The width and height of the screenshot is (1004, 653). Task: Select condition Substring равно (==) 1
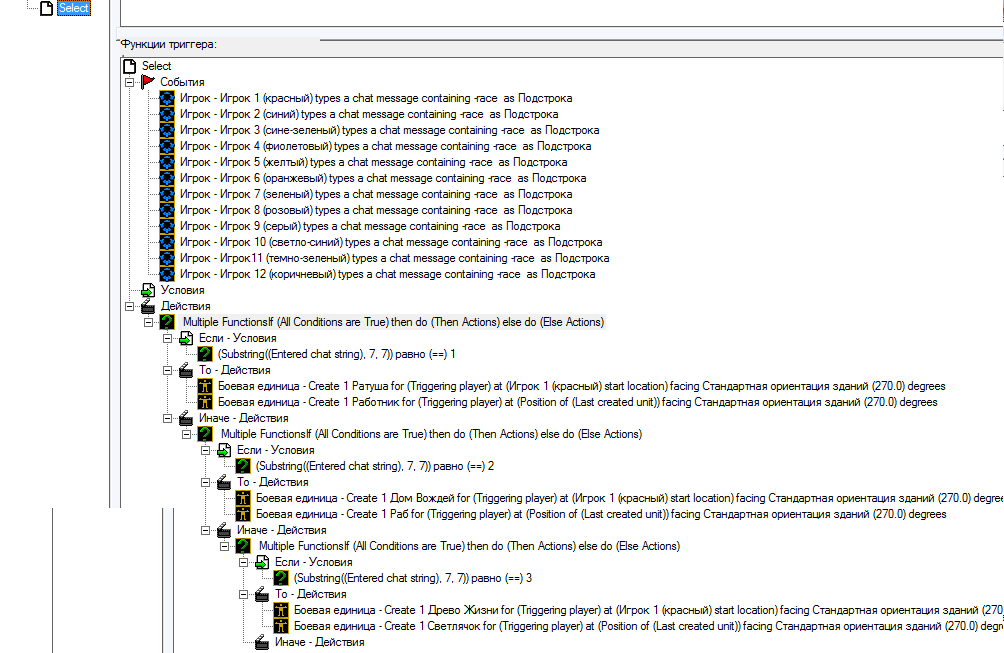pos(337,354)
